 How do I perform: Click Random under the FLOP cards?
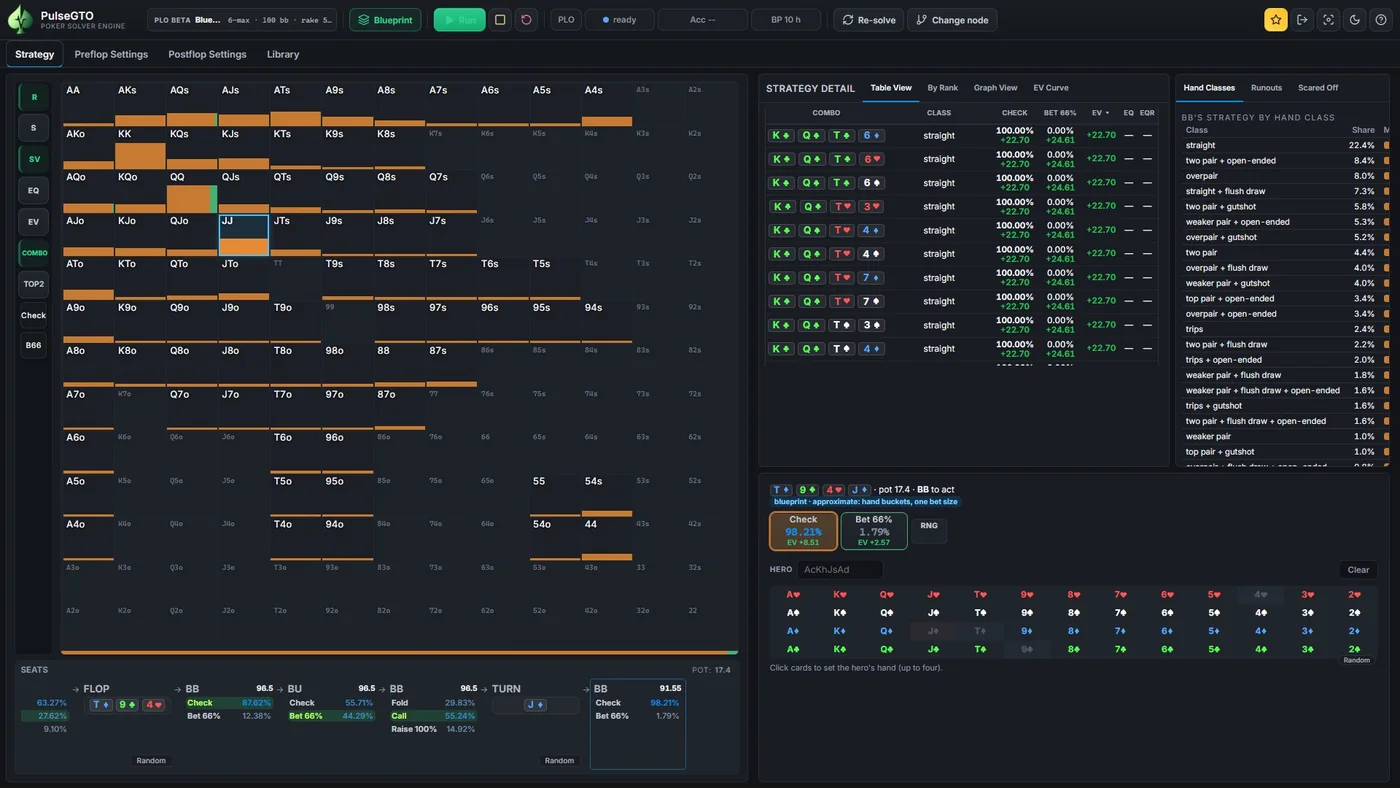[151, 761]
